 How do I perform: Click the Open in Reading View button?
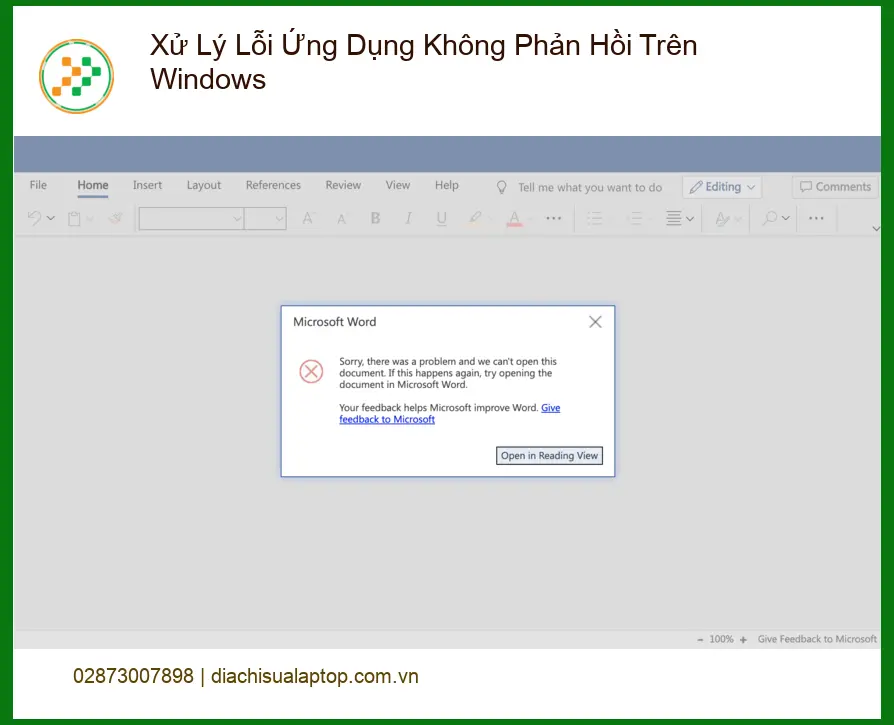click(549, 455)
